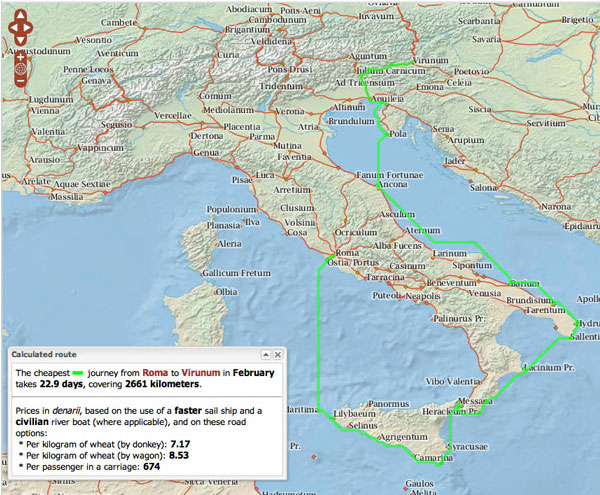Click the Sipontum city label
Viewport: 600px width, 495px height.
[472, 265]
